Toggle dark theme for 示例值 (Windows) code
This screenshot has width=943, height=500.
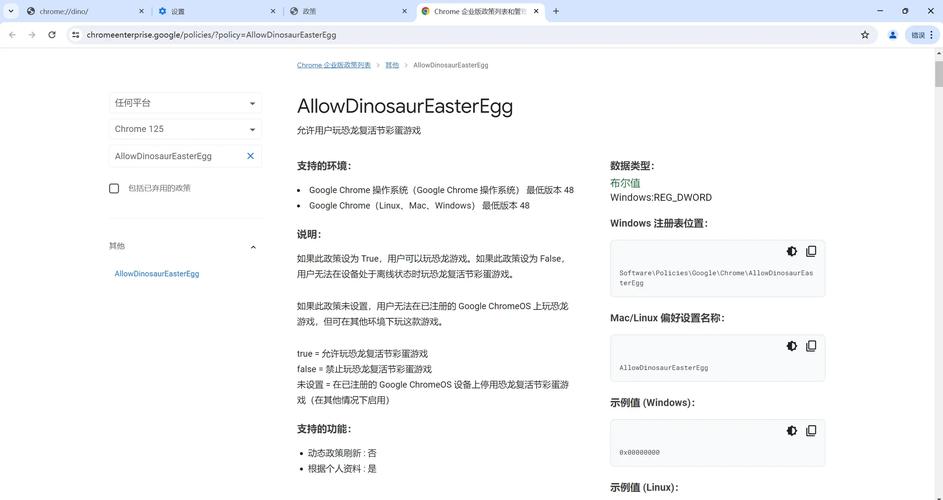pos(792,431)
